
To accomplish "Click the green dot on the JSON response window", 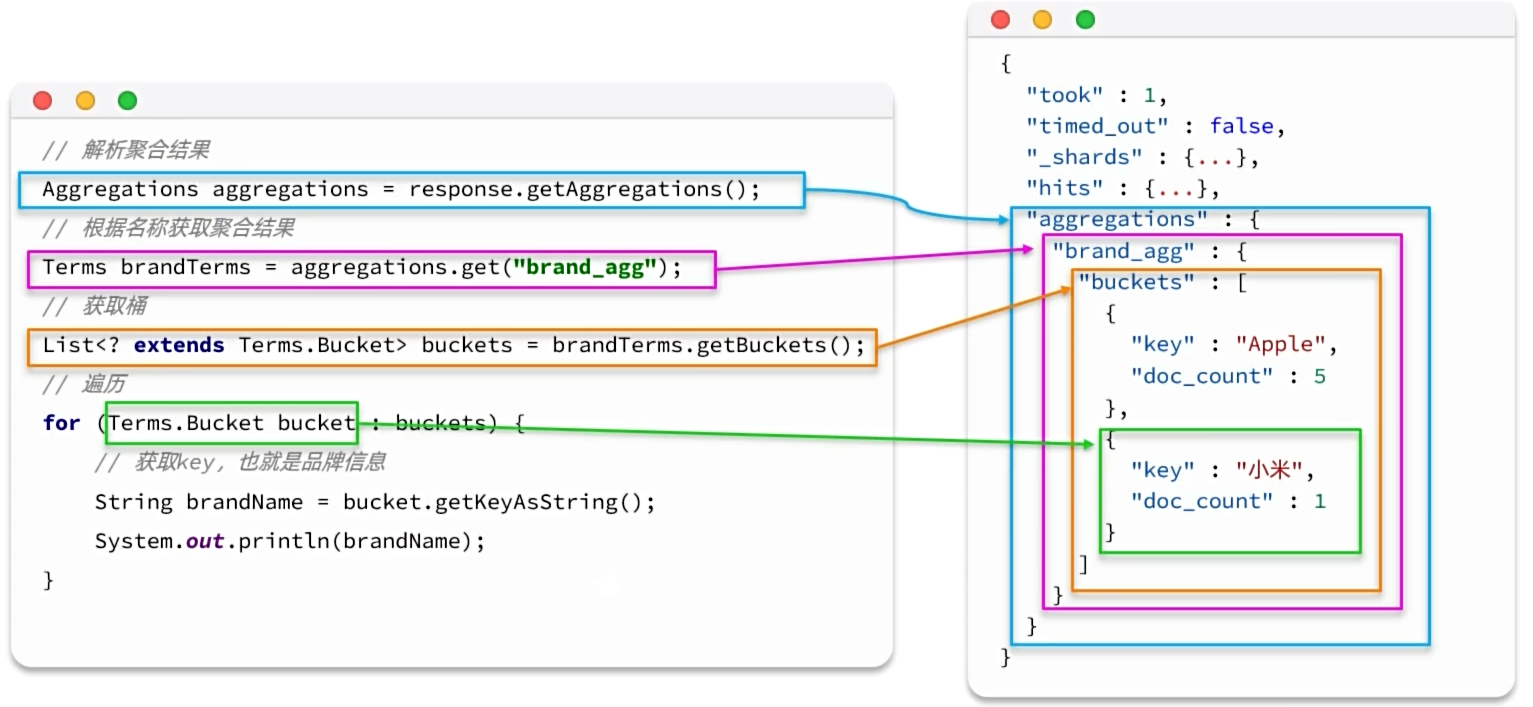I will [1085, 20].
